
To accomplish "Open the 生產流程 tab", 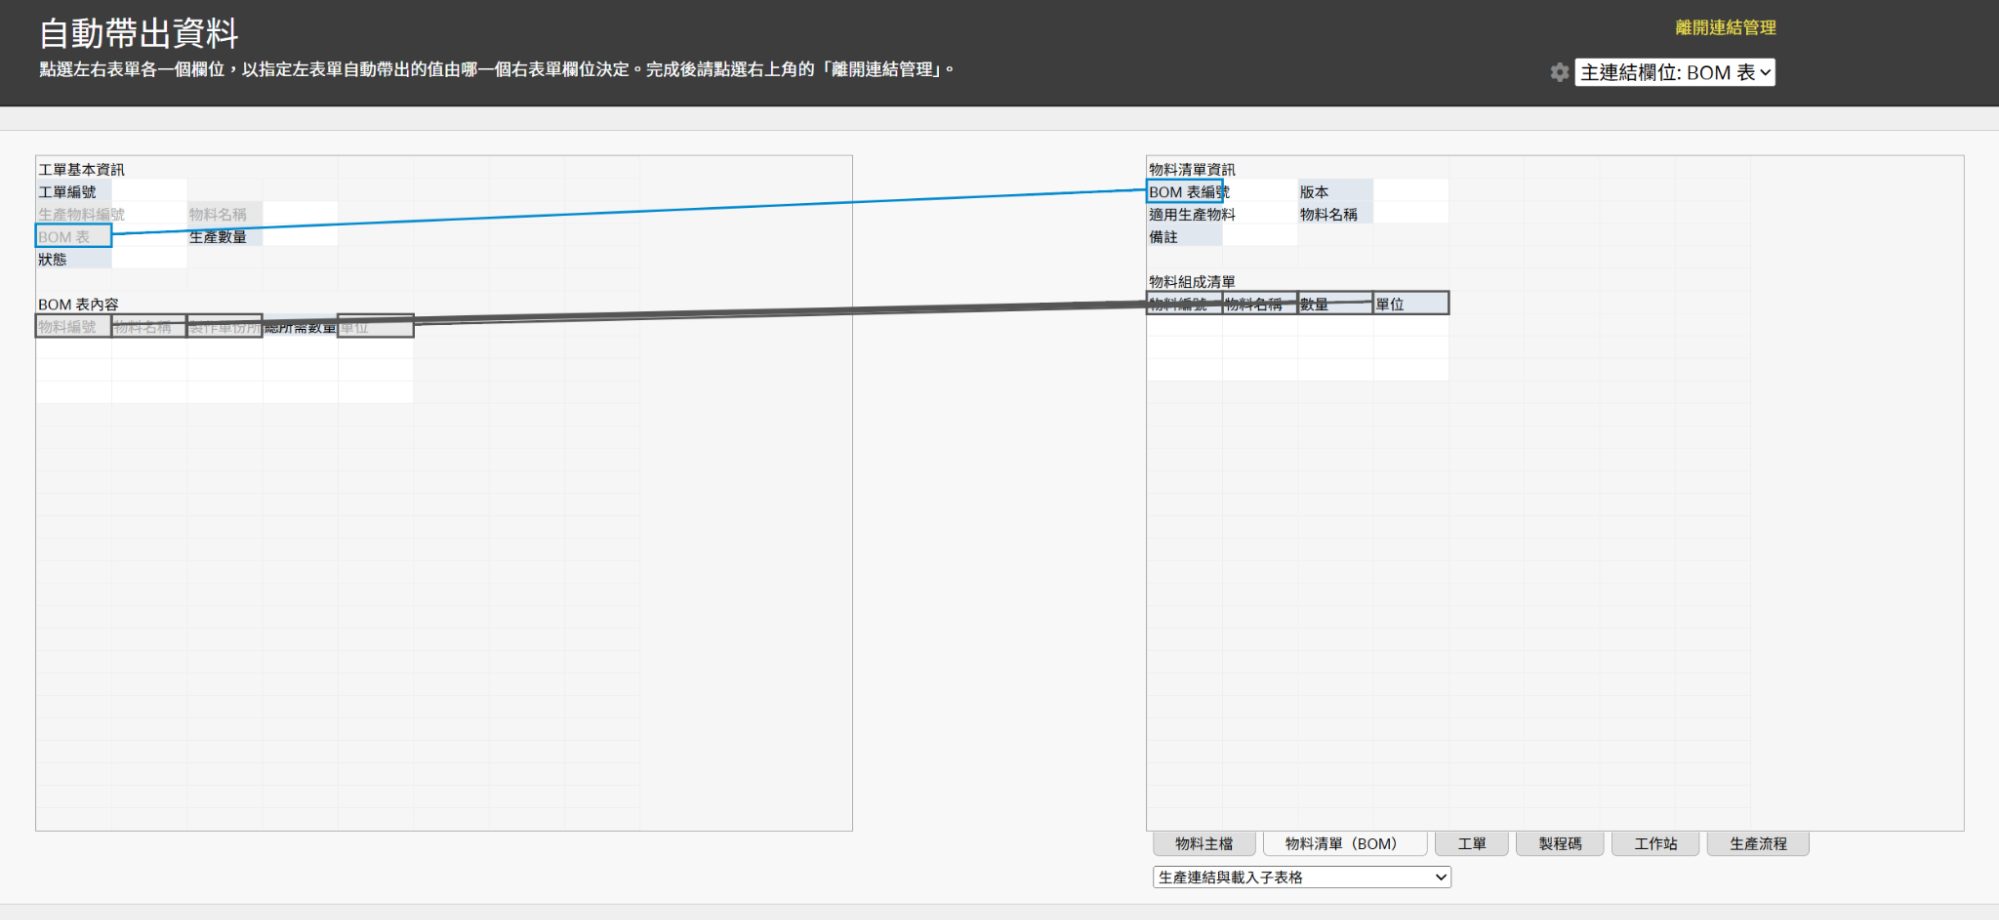I will coord(1758,844).
